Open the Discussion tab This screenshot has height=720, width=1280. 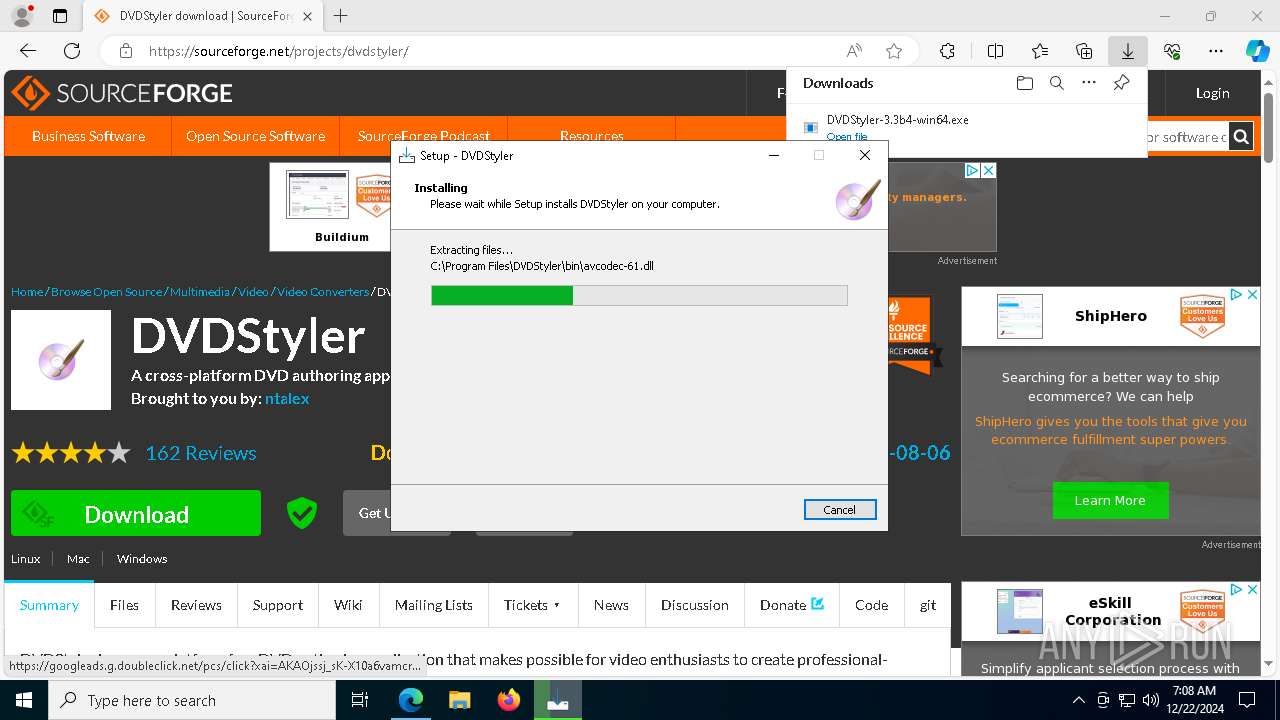tap(695, 605)
